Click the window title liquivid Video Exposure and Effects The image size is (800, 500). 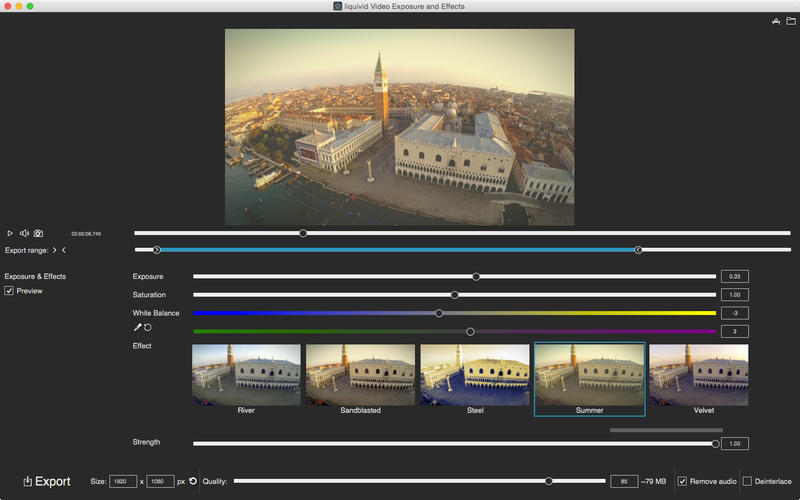404,6
